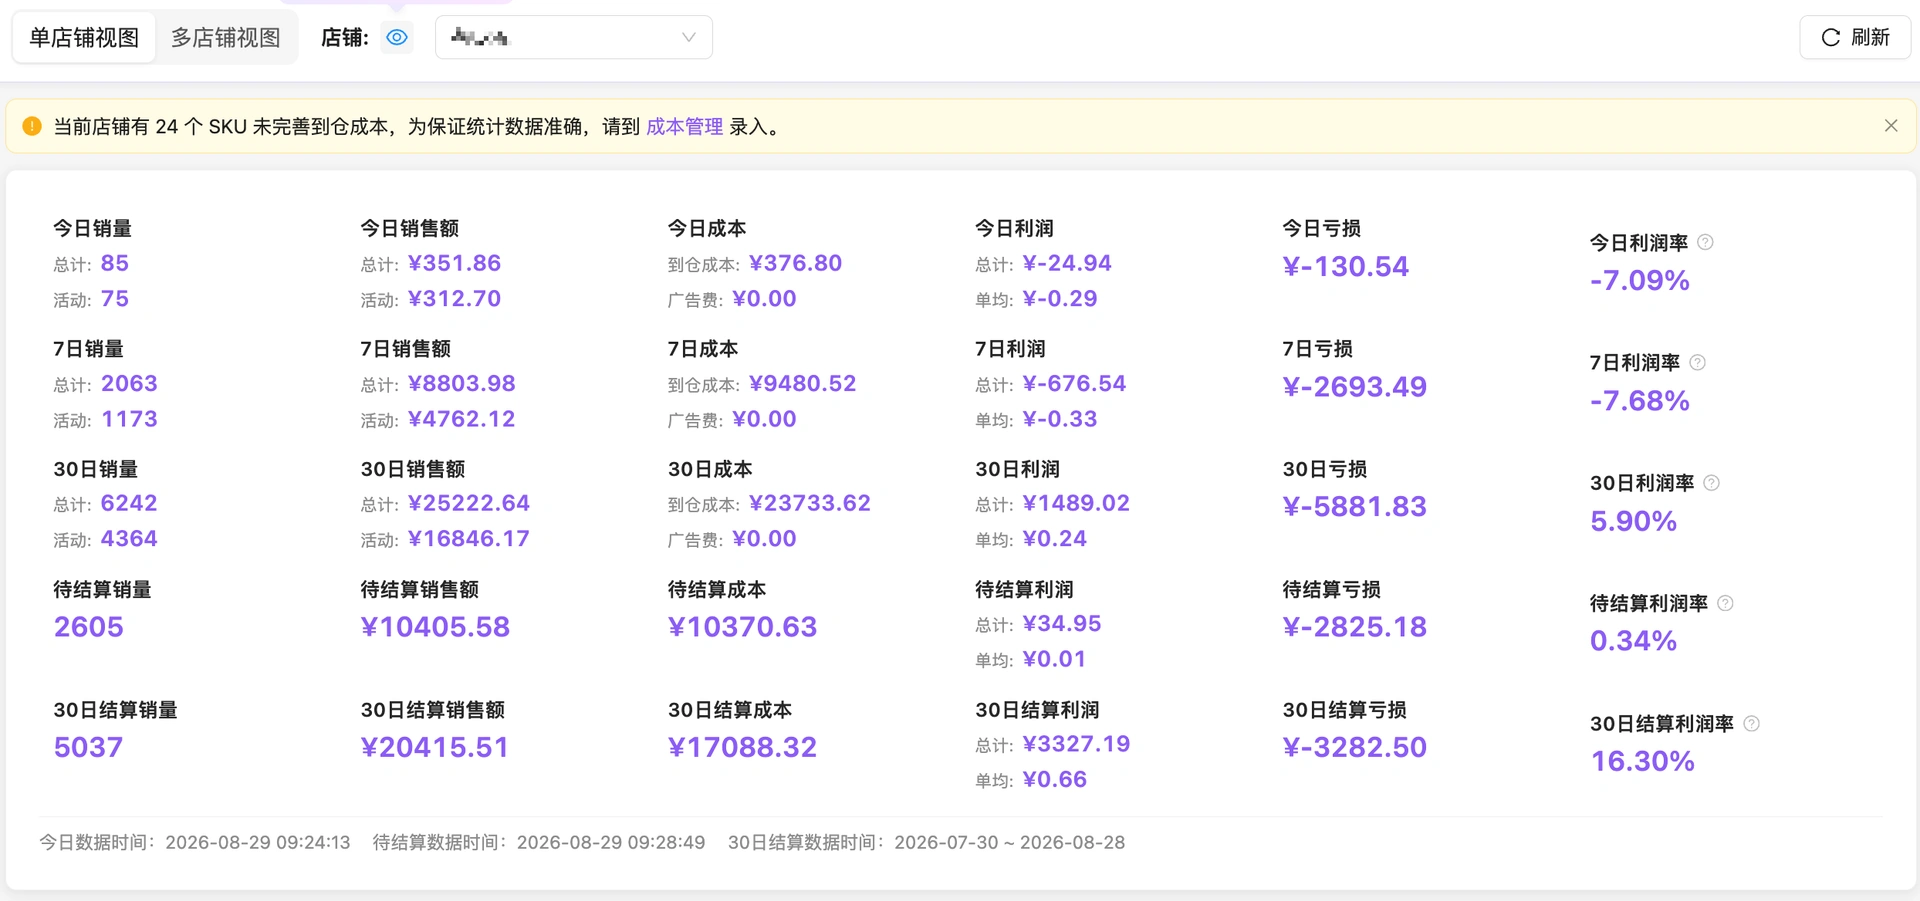Click 7日利润率 value -7.68%

tap(1640, 401)
